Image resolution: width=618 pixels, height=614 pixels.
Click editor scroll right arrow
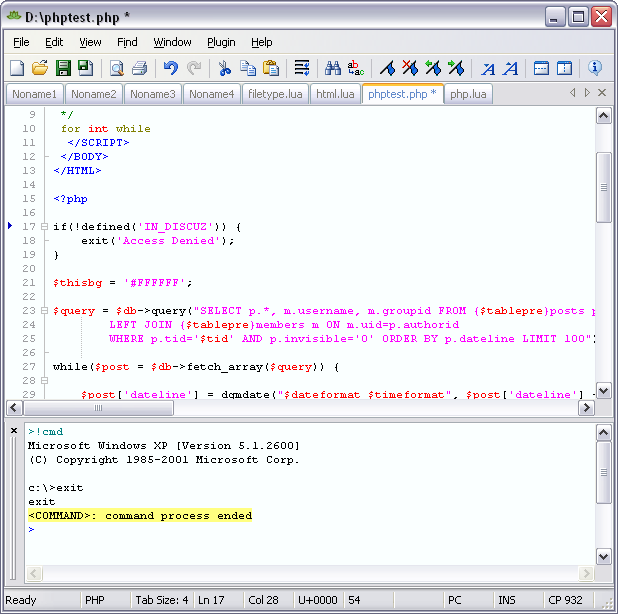pyautogui.click(x=586, y=407)
